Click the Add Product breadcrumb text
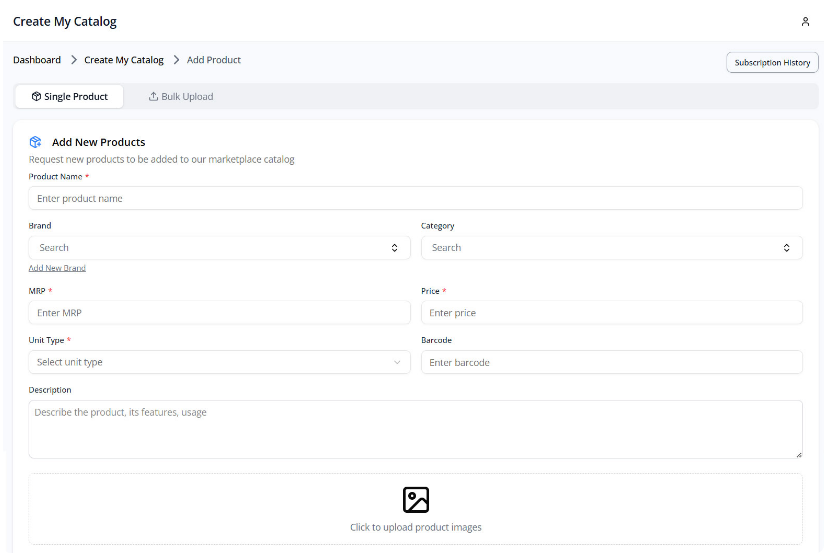Image resolution: width=828 pixels, height=560 pixels. tap(214, 60)
